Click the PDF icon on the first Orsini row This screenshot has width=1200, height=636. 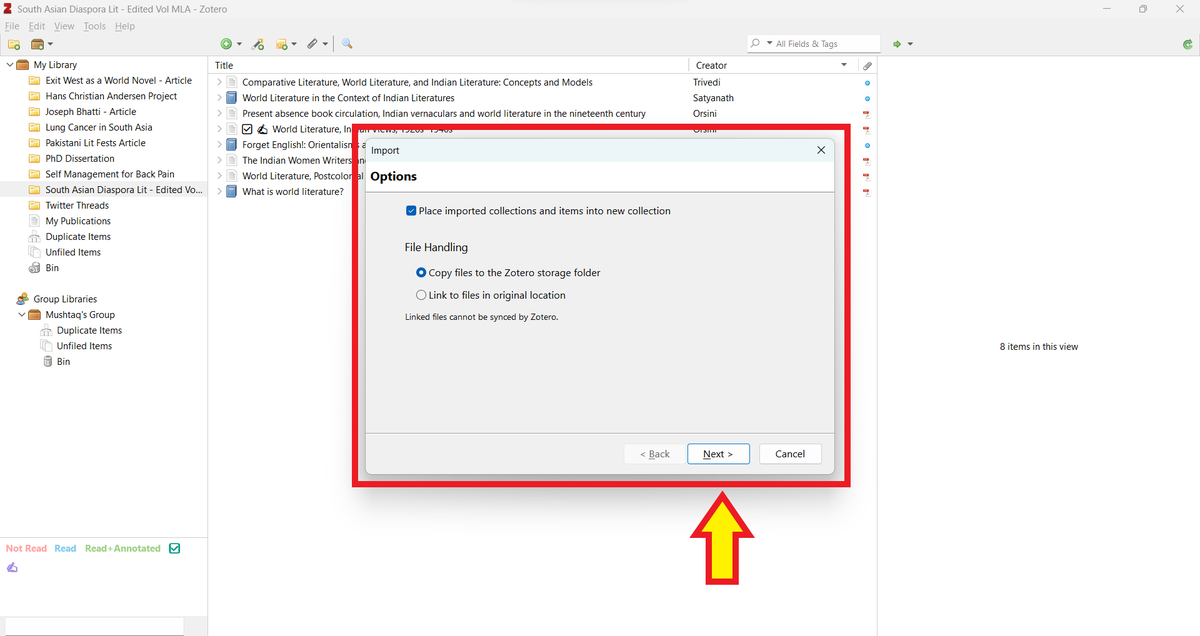coord(867,114)
